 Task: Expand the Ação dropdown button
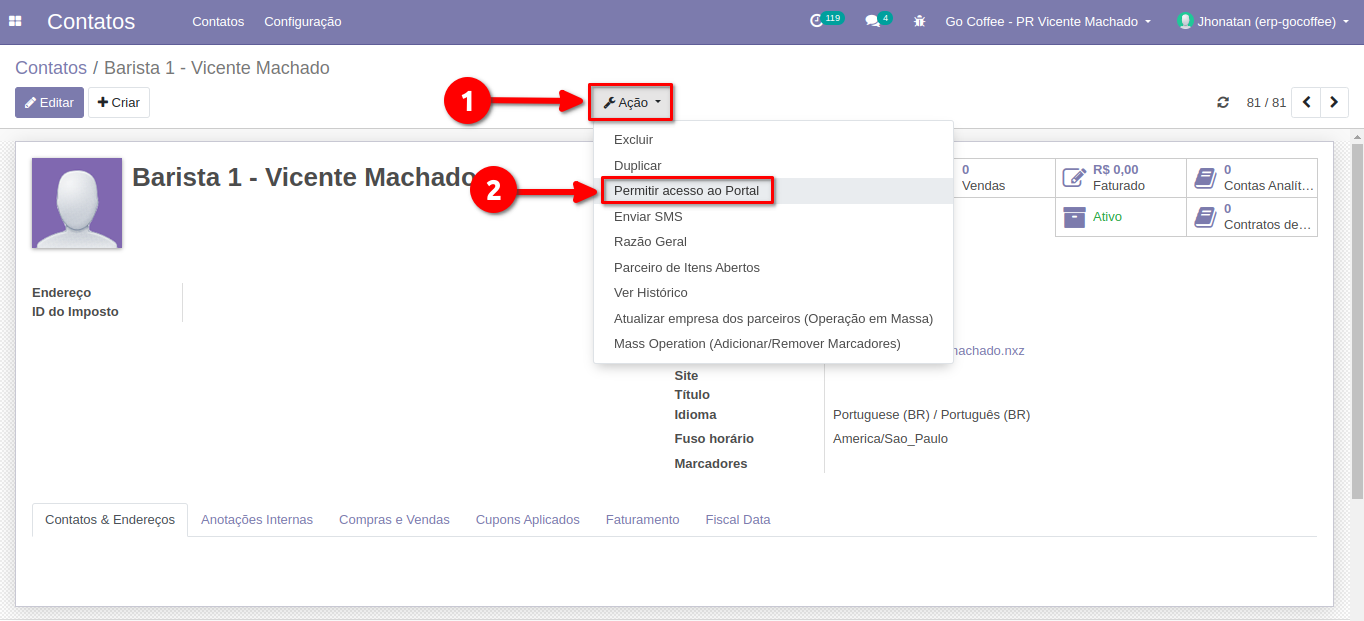pos(631,102)
